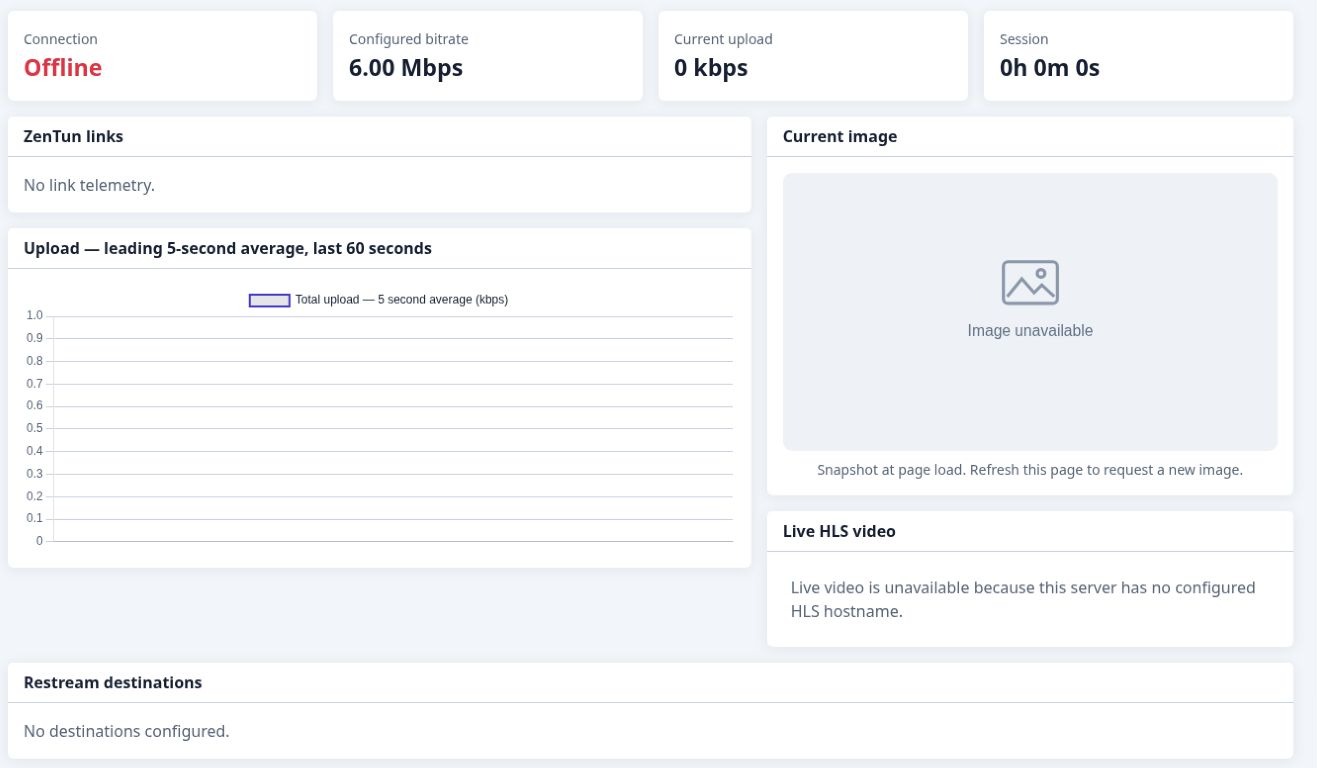Select the Offline connection status

[63, 68]
